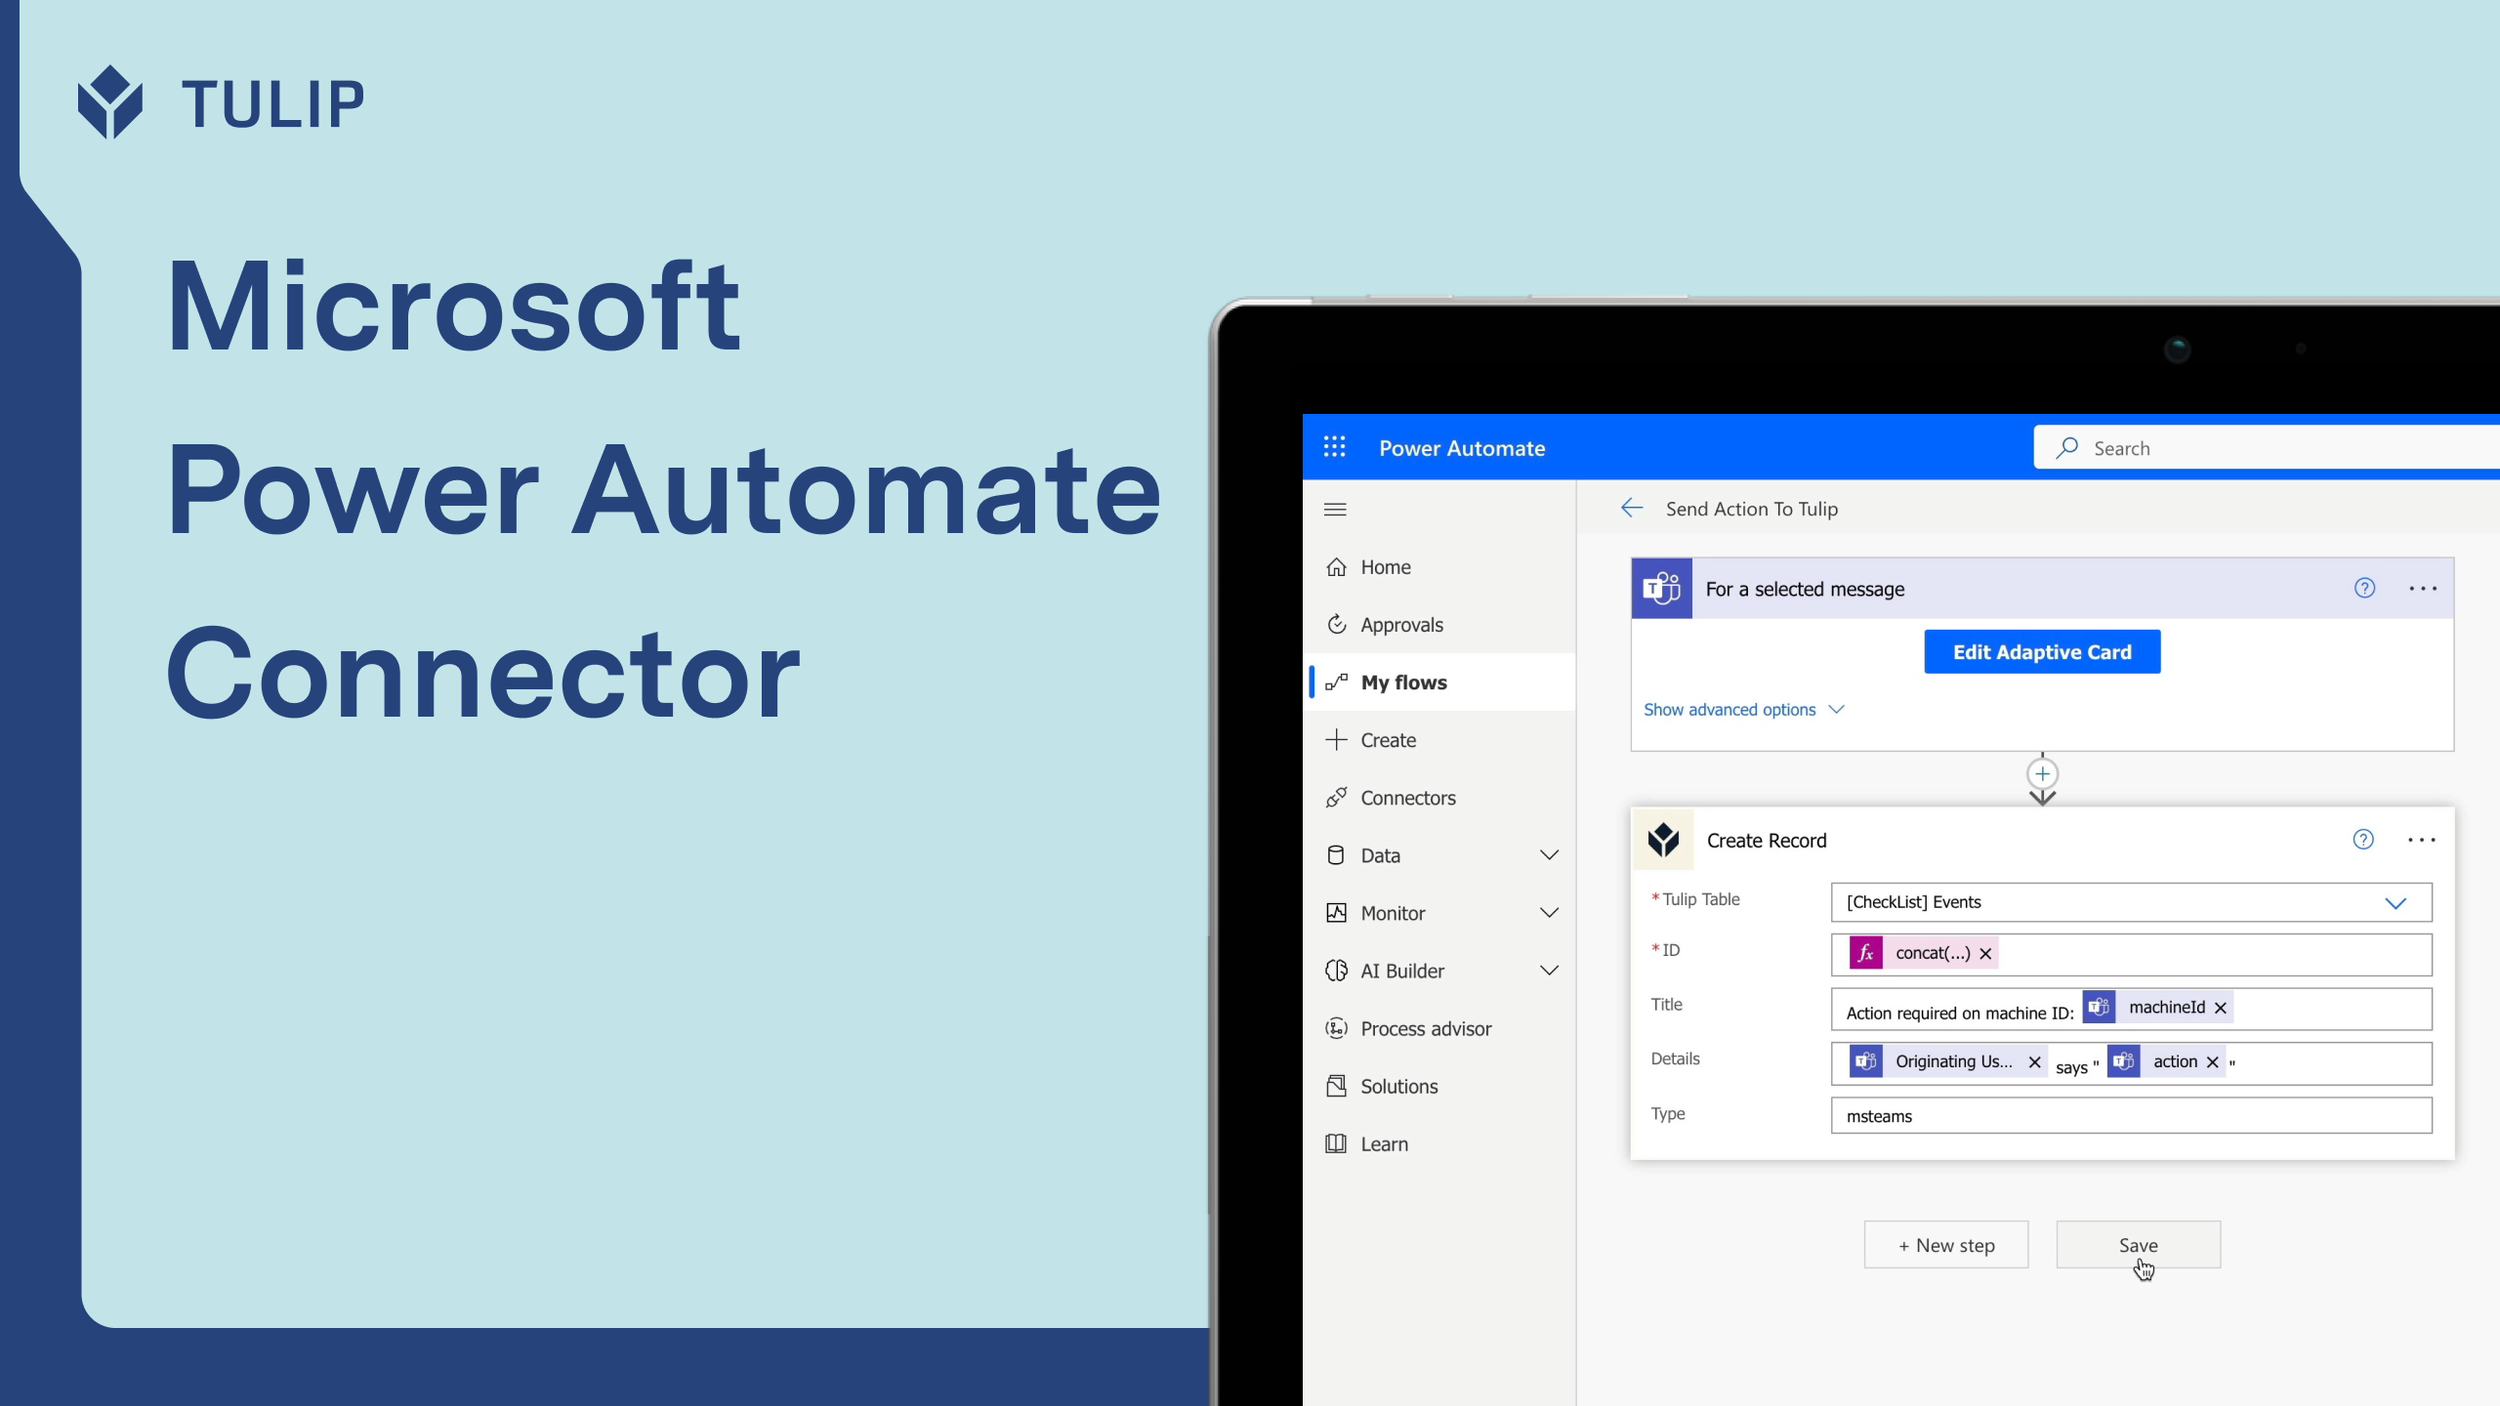Show advanced options on trigger card

pyautogui.click(x=1743, y=709)
